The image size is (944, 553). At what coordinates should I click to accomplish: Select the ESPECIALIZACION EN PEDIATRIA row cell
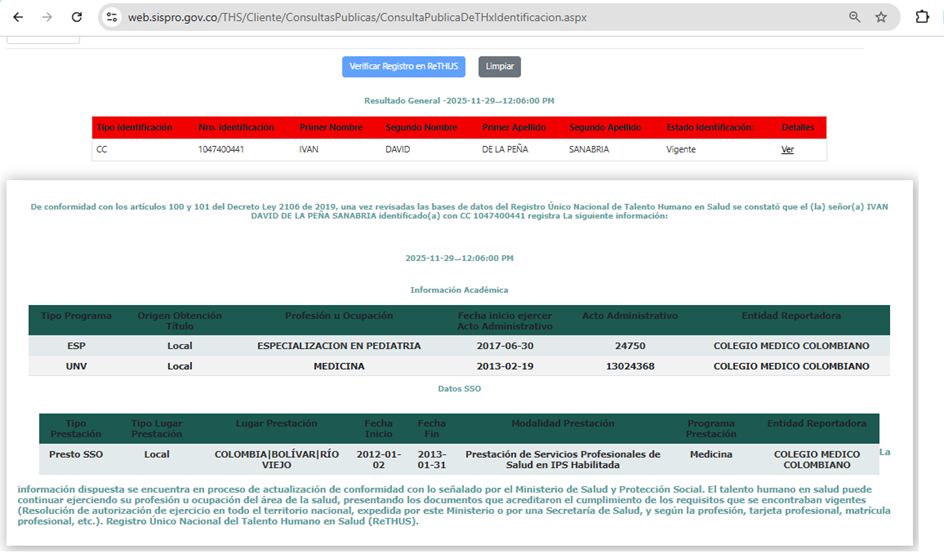339,346
